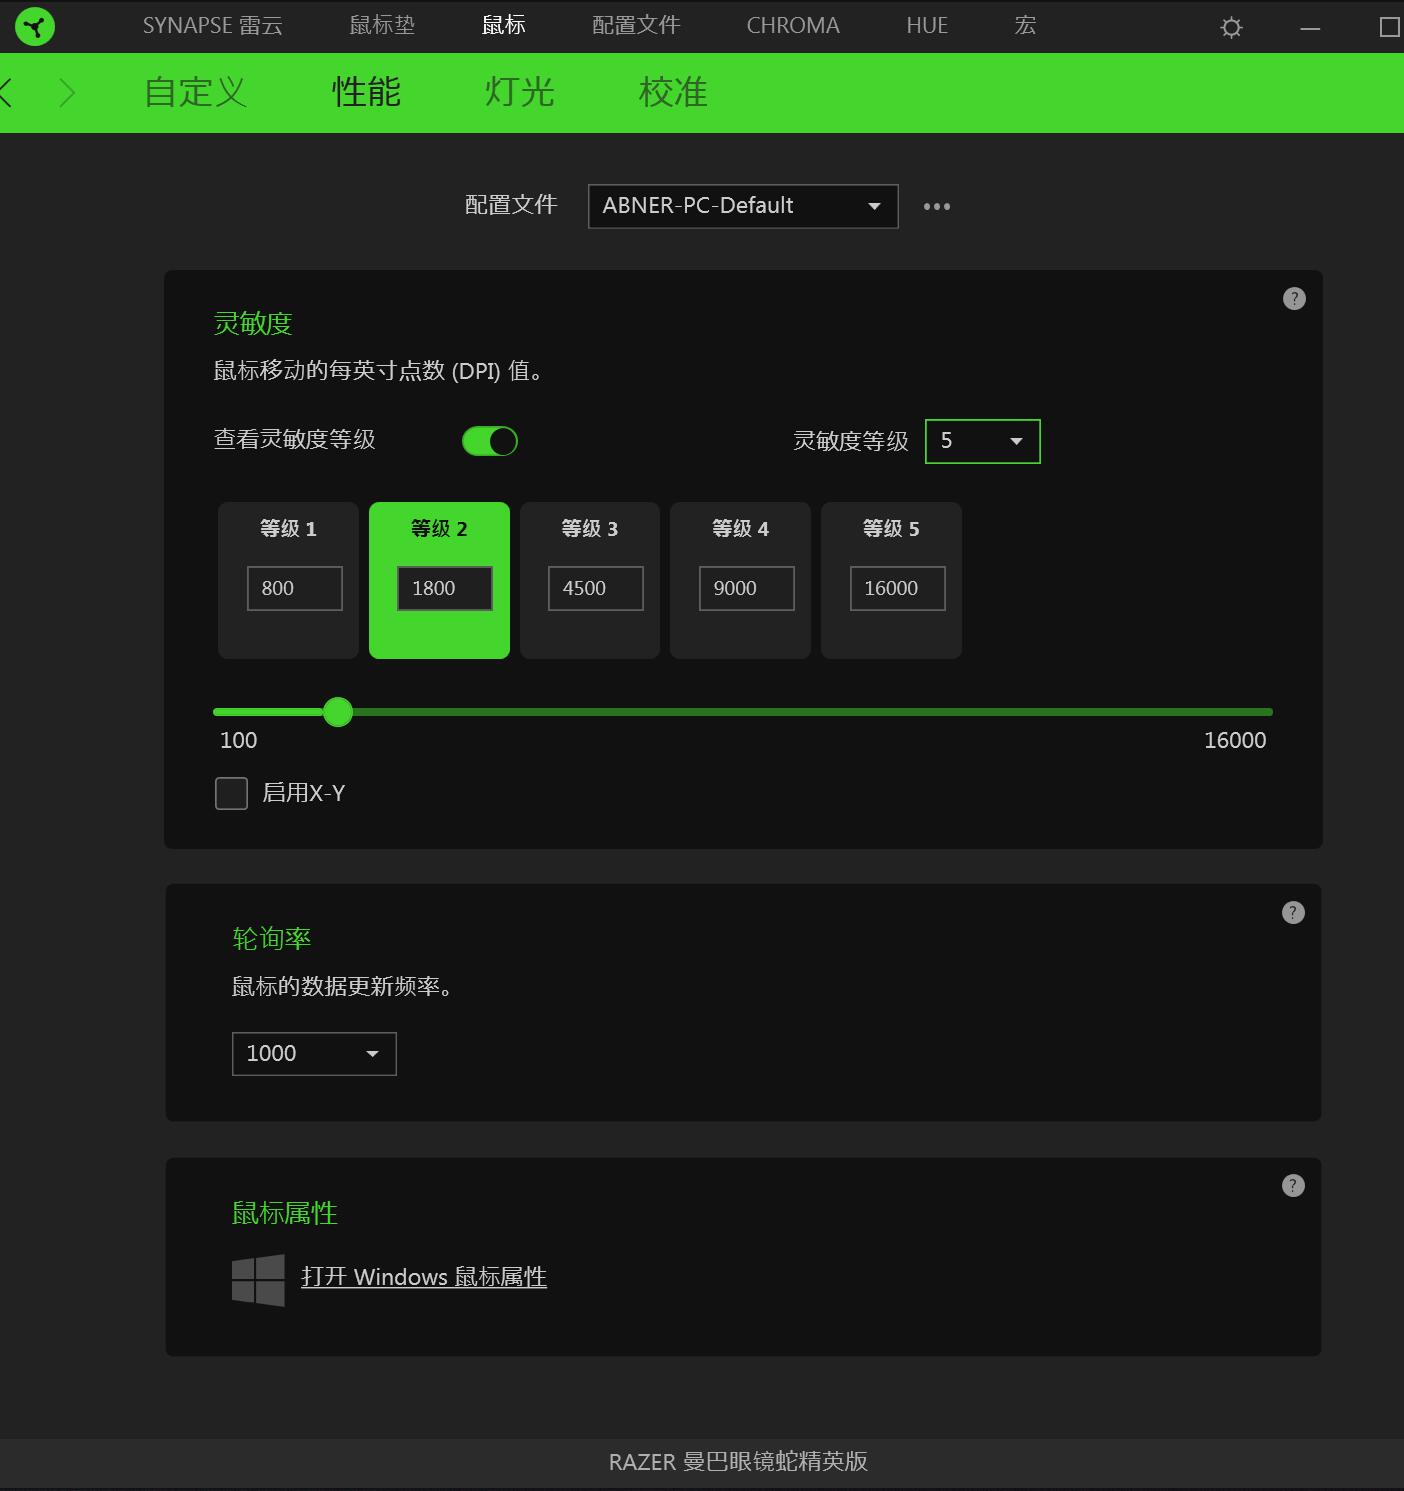Click the Razer logo icon
This screenshot has width=1404, height=1491.
(33, 26)
